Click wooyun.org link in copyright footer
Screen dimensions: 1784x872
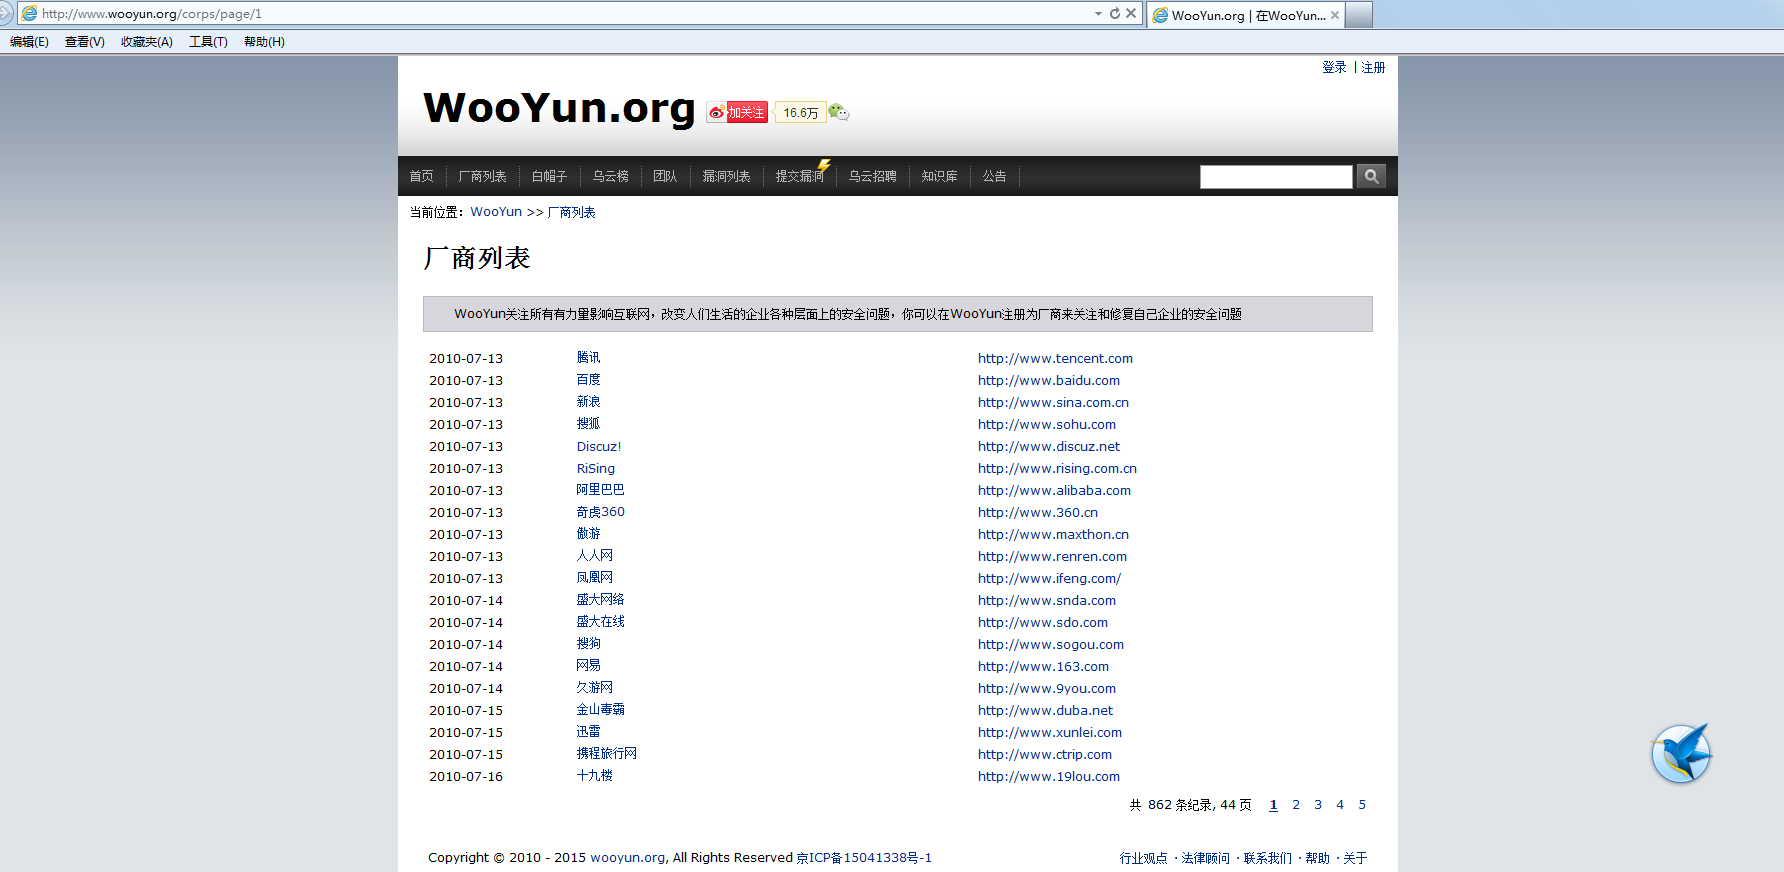click(x=627, y=858)
